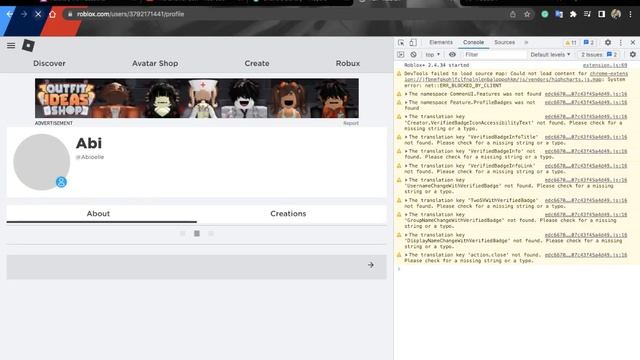Image resolution: width=640 pixels, height=360 pixels.
Task: Expand the action.close warning message
Action: point(406,255)
